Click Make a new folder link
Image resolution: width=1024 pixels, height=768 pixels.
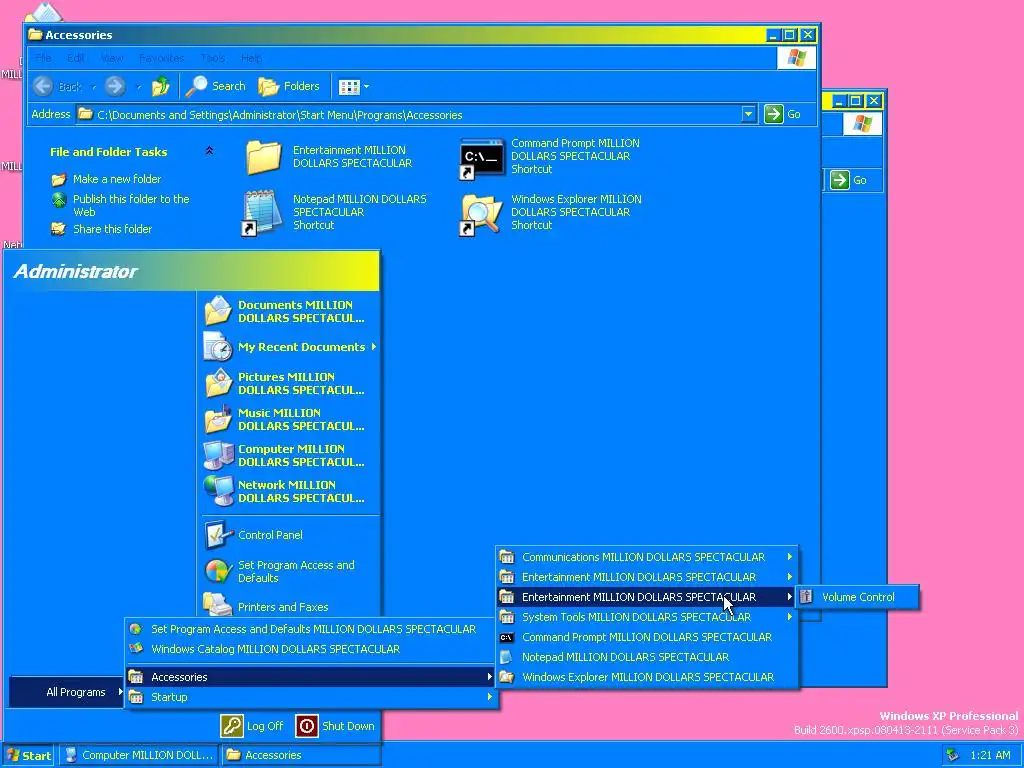[117, 179]
